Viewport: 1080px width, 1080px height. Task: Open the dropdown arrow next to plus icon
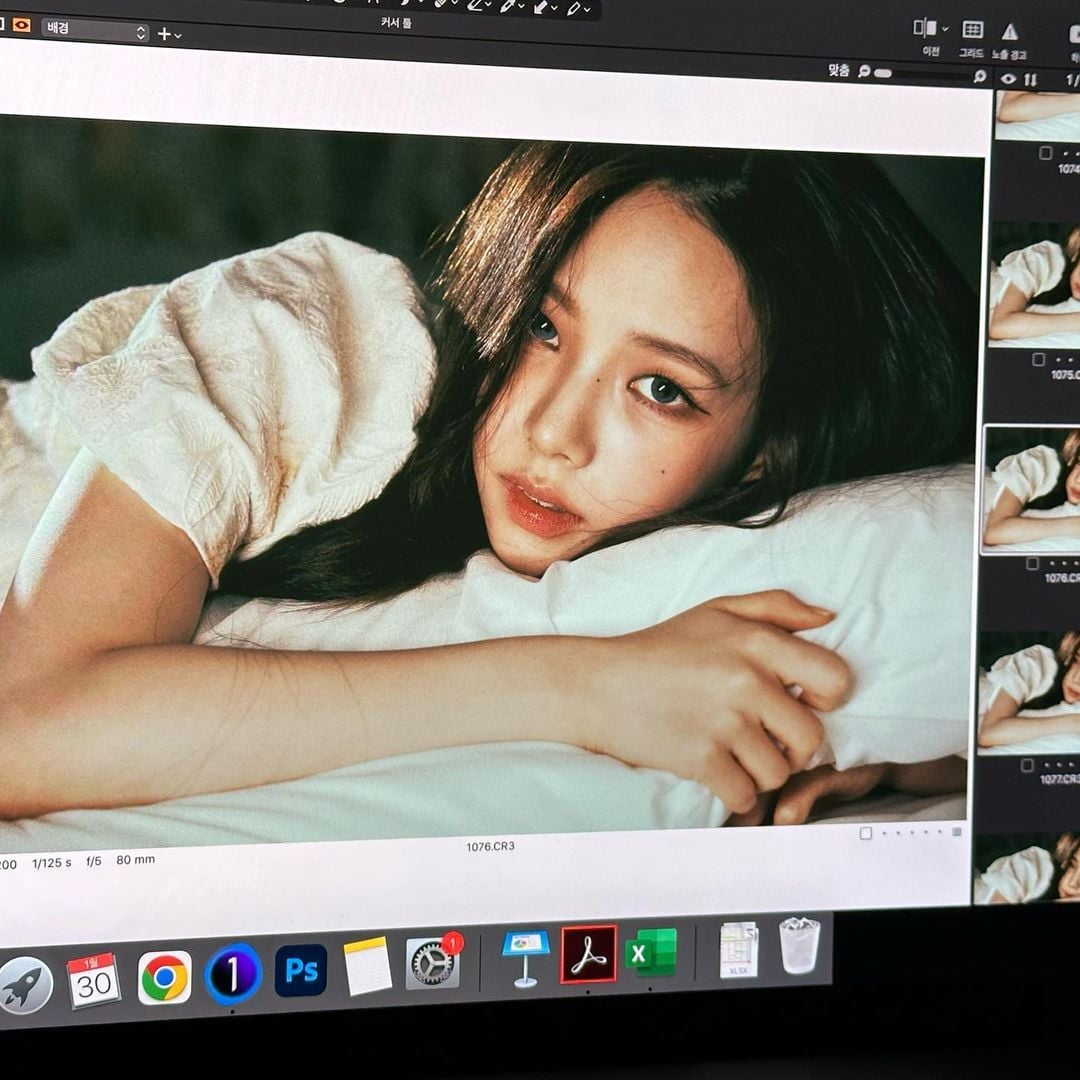pos(178,36)
